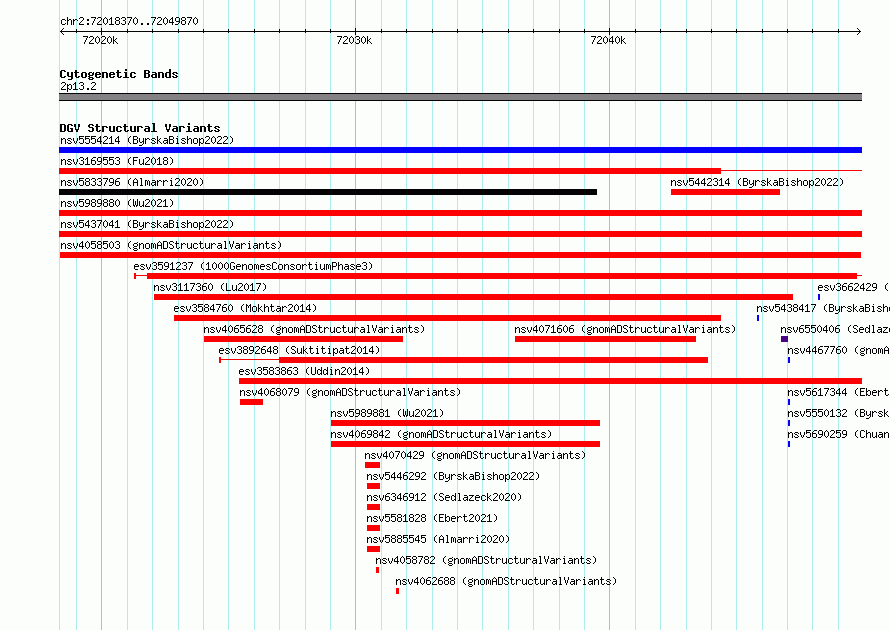The height and width of the screenshot is (630, 890).
Task: Click the 72020k ruler tick label
Action: (100, 40)
